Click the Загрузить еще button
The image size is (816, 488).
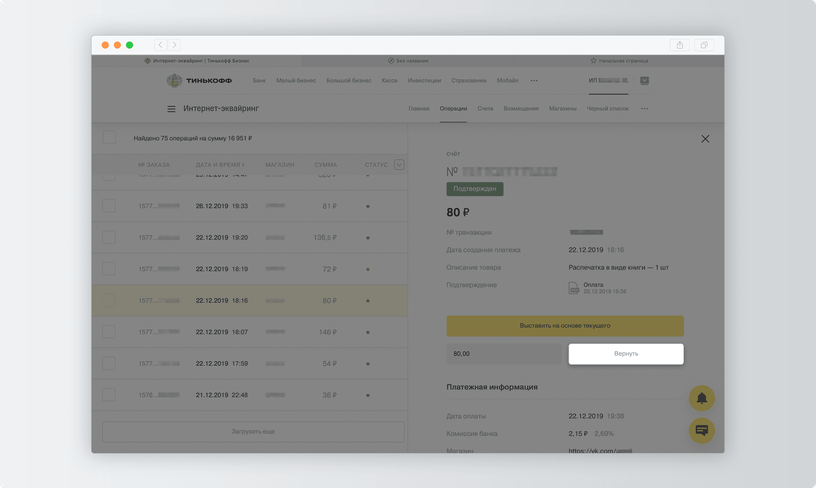tap(253, 432)
